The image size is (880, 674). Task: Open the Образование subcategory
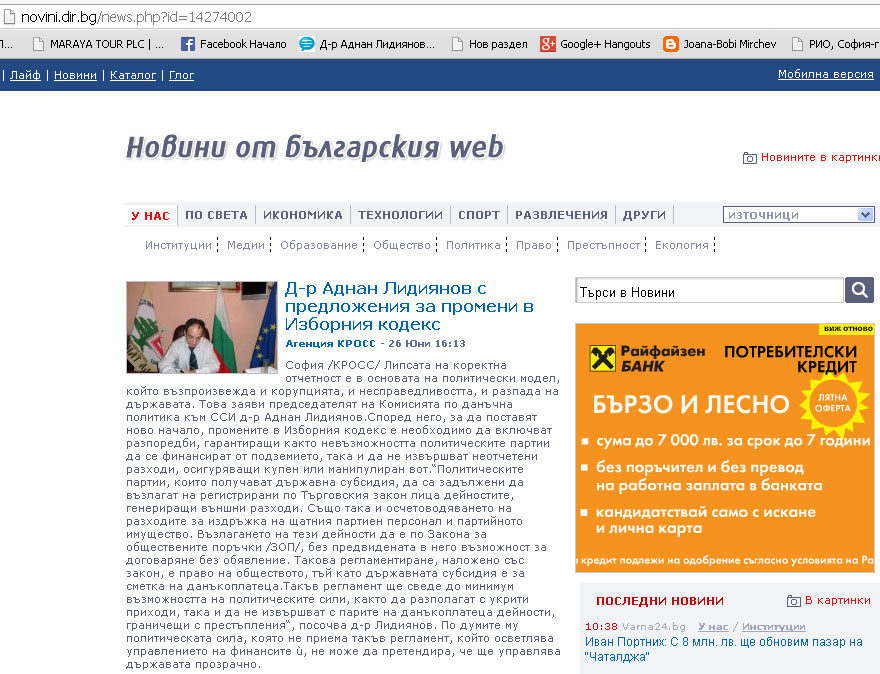click(319, 245)
